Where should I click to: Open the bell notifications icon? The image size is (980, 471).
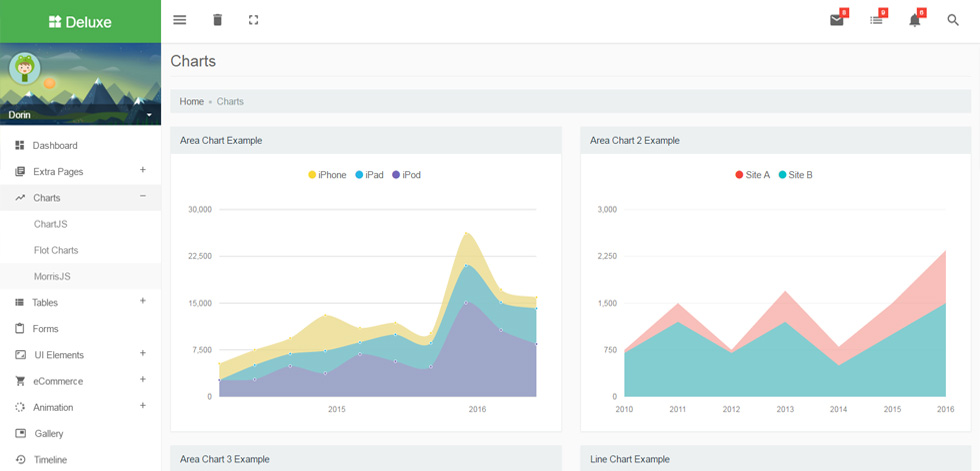click(914, 20)
